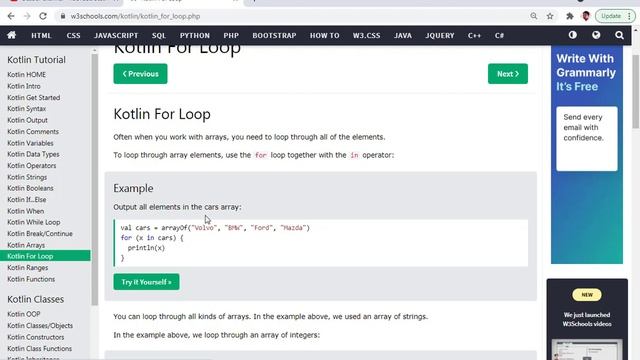Select highlighted Kotlin For Loop sidebar item
The image size is (640, 360).
(x=45, y=256)
